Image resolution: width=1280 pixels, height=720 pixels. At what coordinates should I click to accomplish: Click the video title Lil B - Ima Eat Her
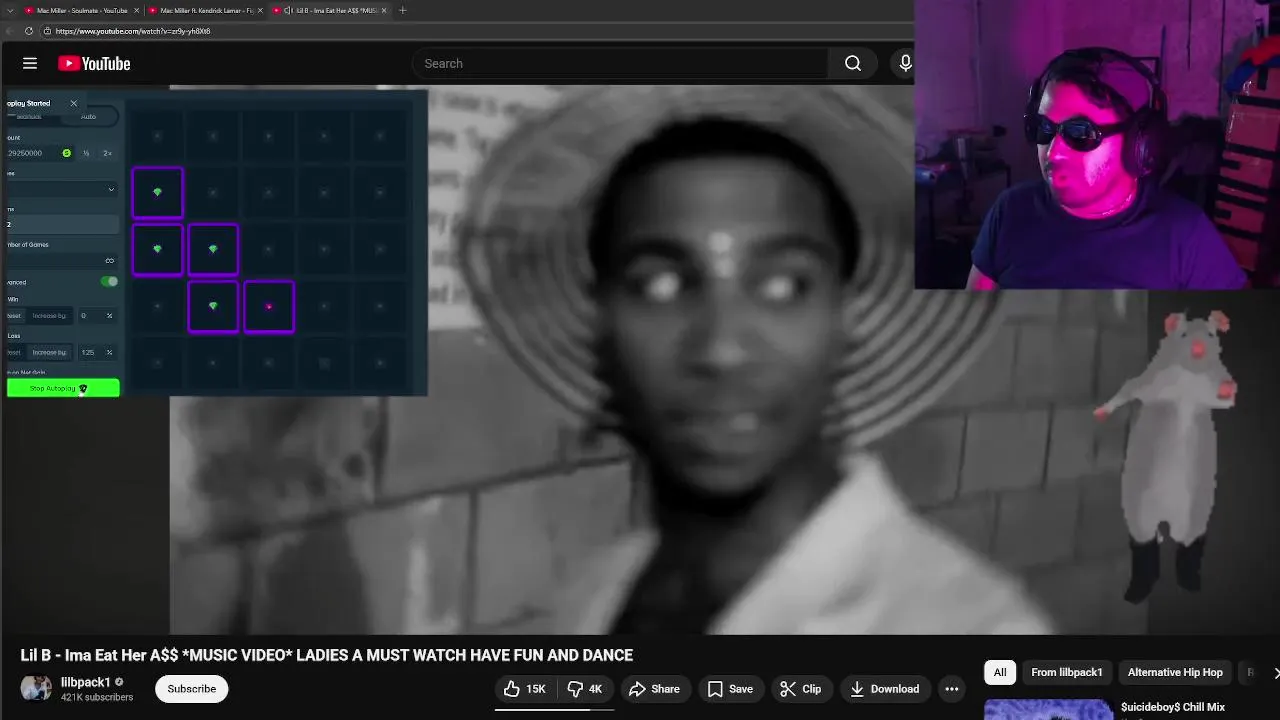coord(327,655)
